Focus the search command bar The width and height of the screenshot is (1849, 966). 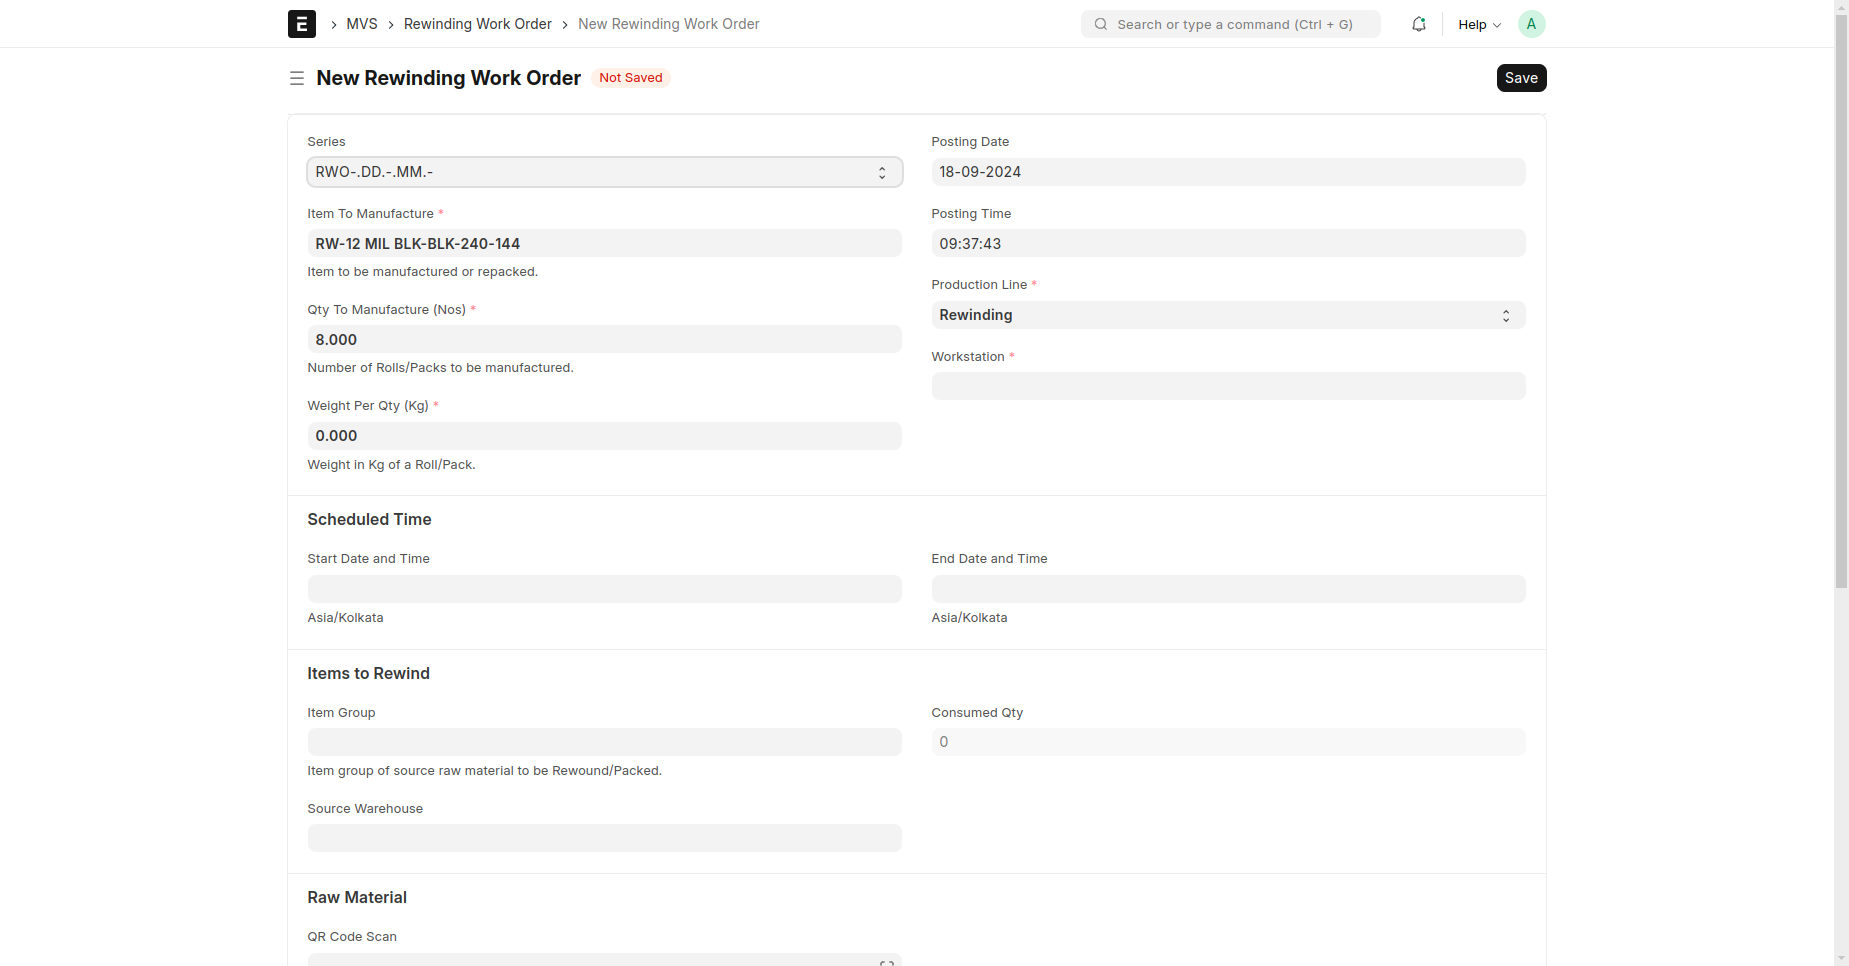pos(1230,24)
